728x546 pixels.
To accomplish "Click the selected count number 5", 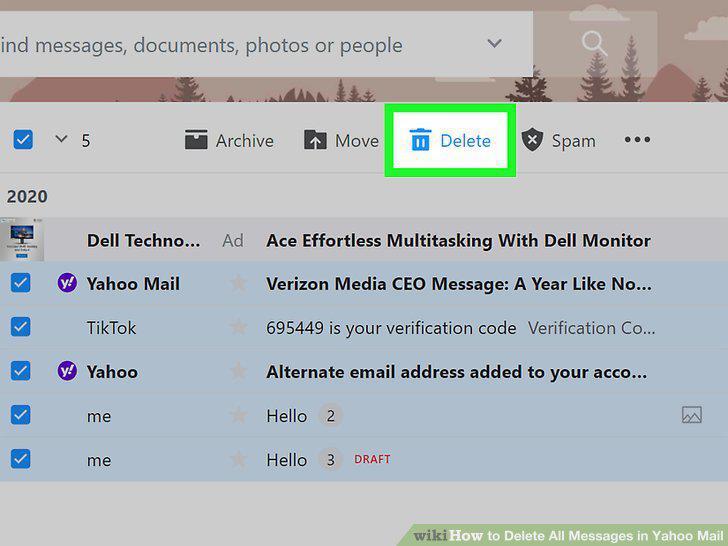I will coord(86,141).
